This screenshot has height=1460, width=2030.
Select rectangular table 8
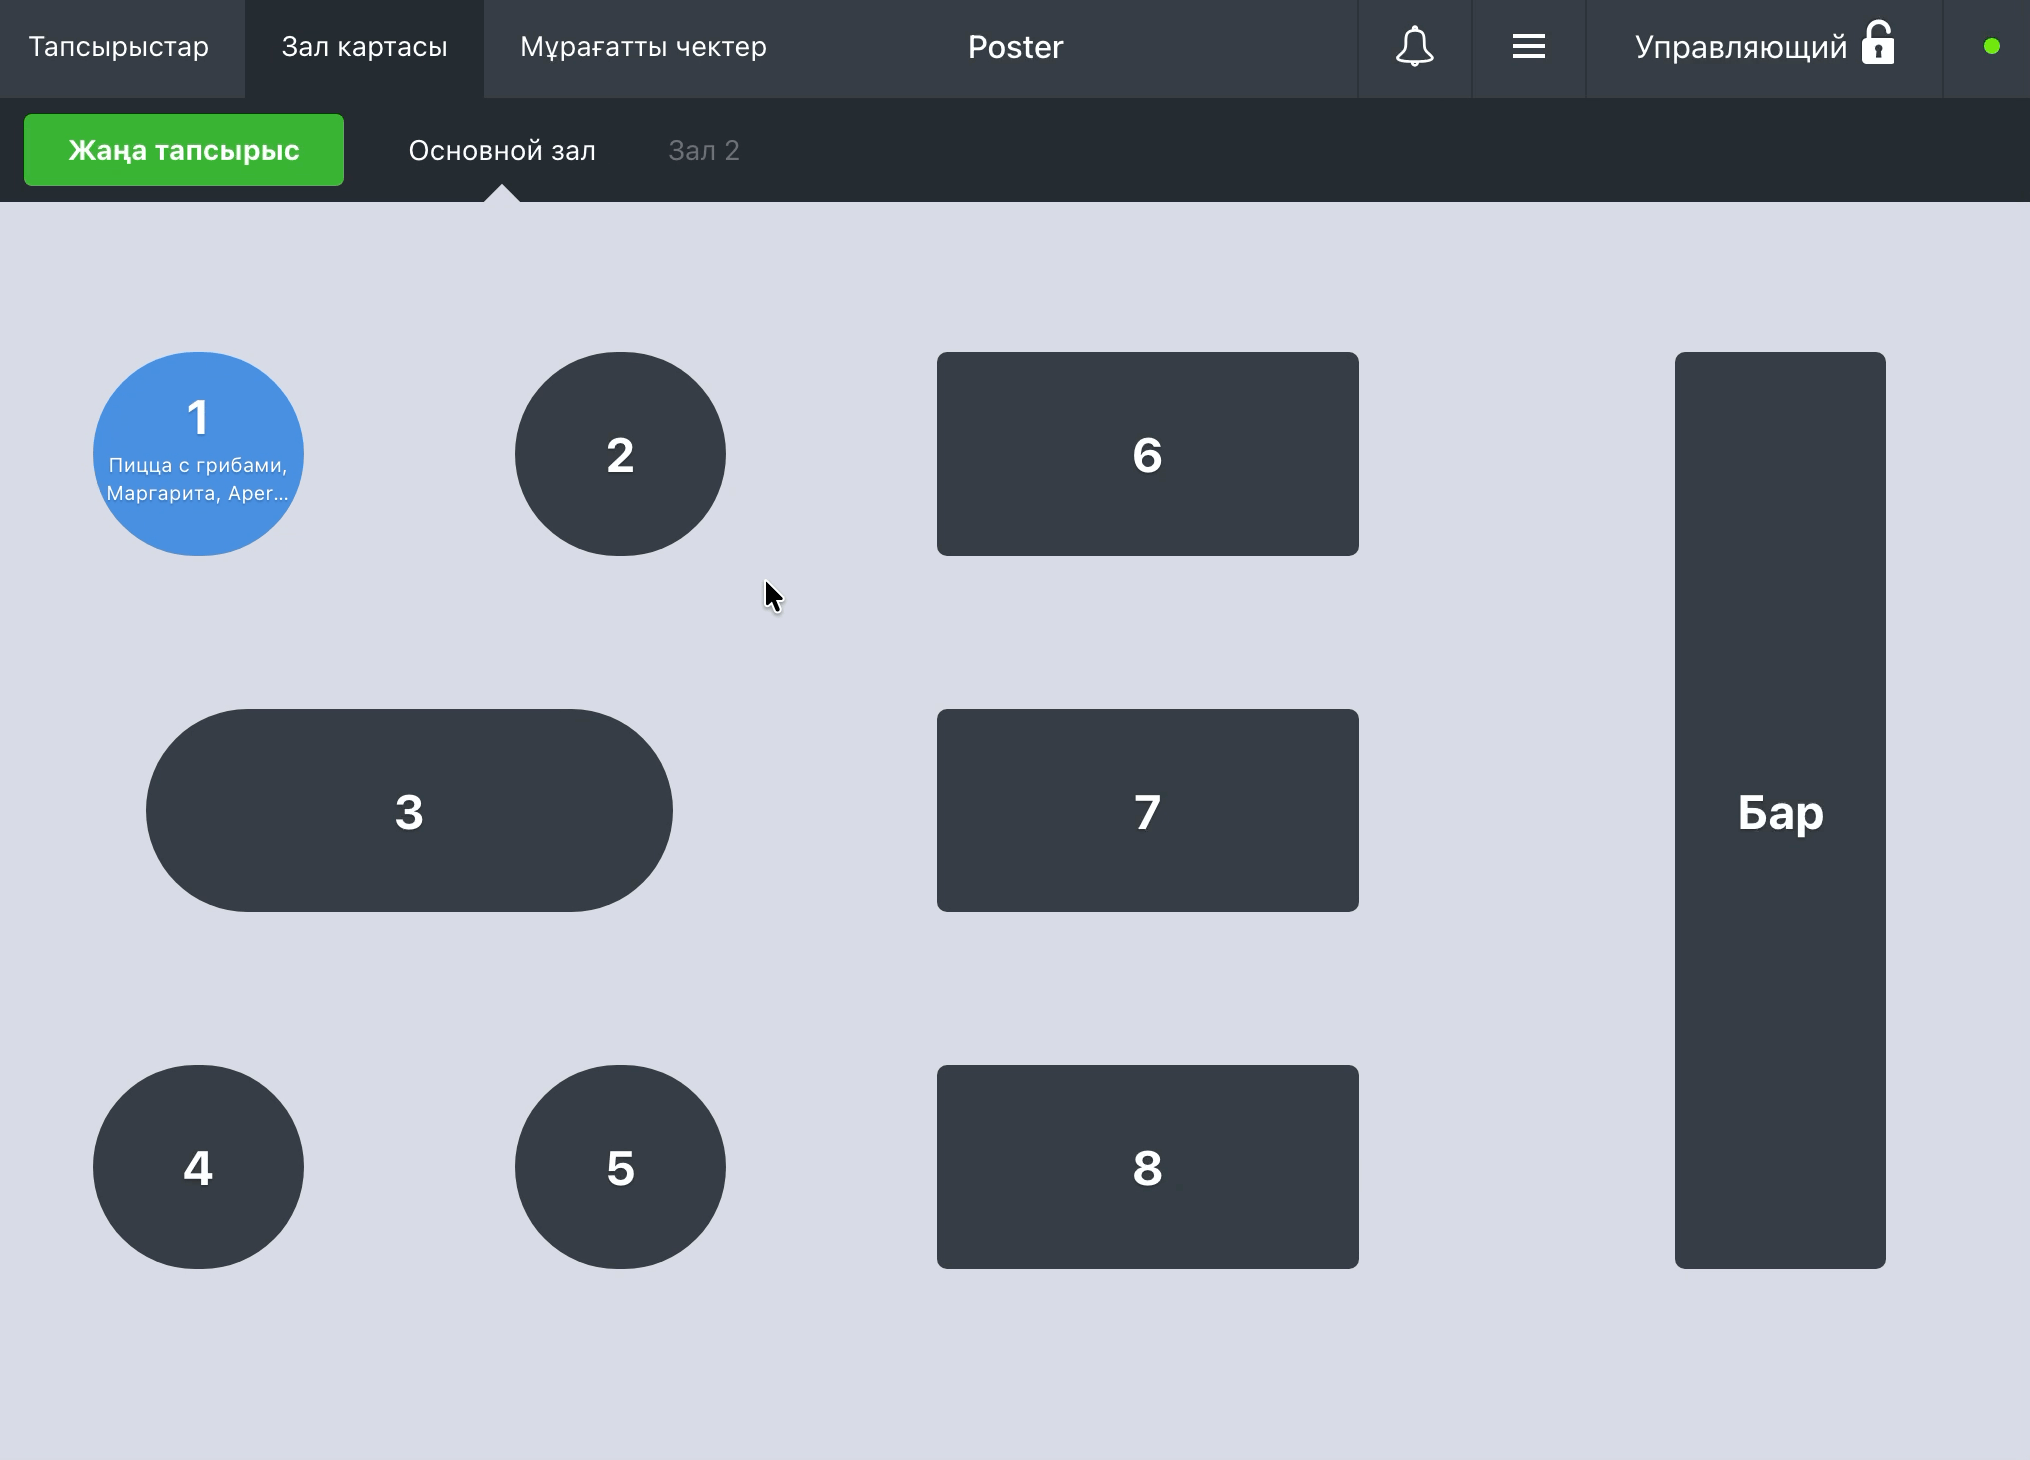1147,1167
